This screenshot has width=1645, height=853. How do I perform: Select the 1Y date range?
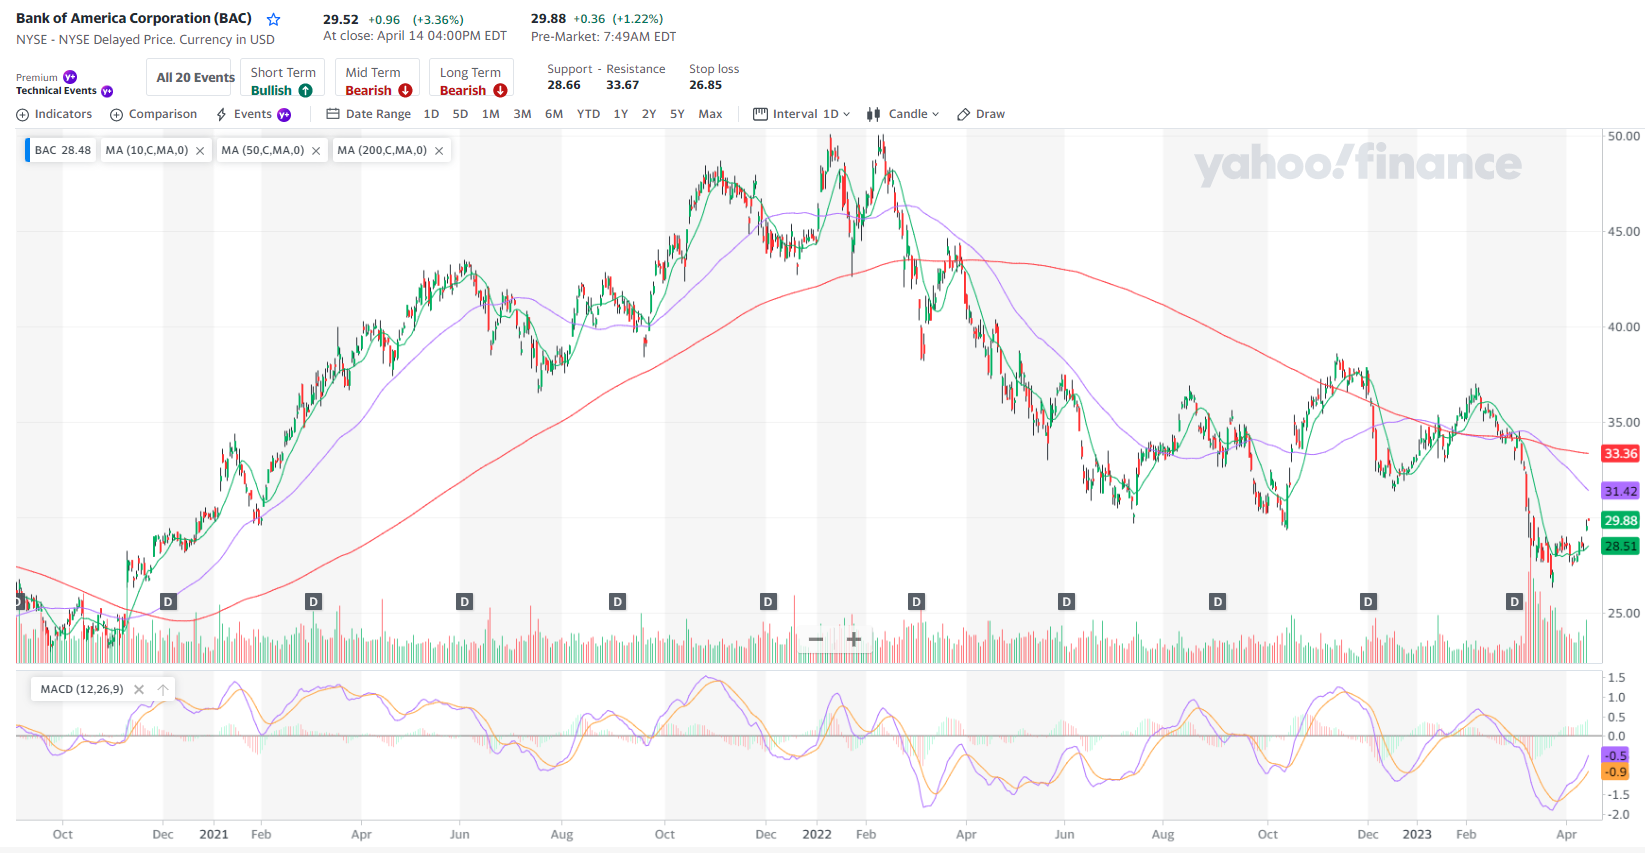pos(621,114)
